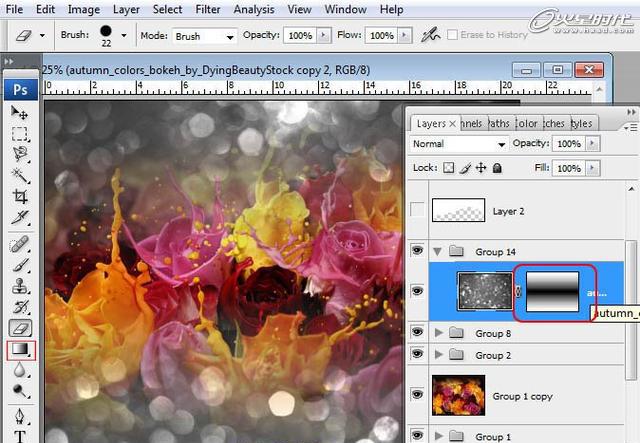This screenshot has height=443, width=640.
Task: Select the gradient layer mask thumbnail
Action: click(x=552, y=292)
